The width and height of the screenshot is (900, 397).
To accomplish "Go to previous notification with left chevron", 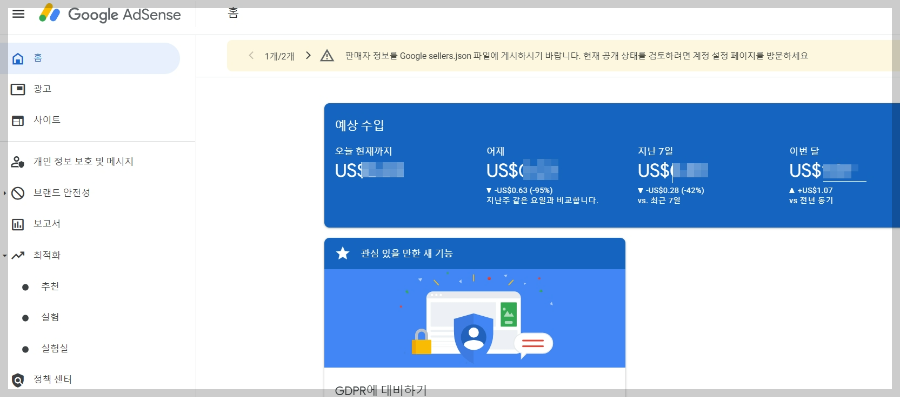I will coord(251,56).
